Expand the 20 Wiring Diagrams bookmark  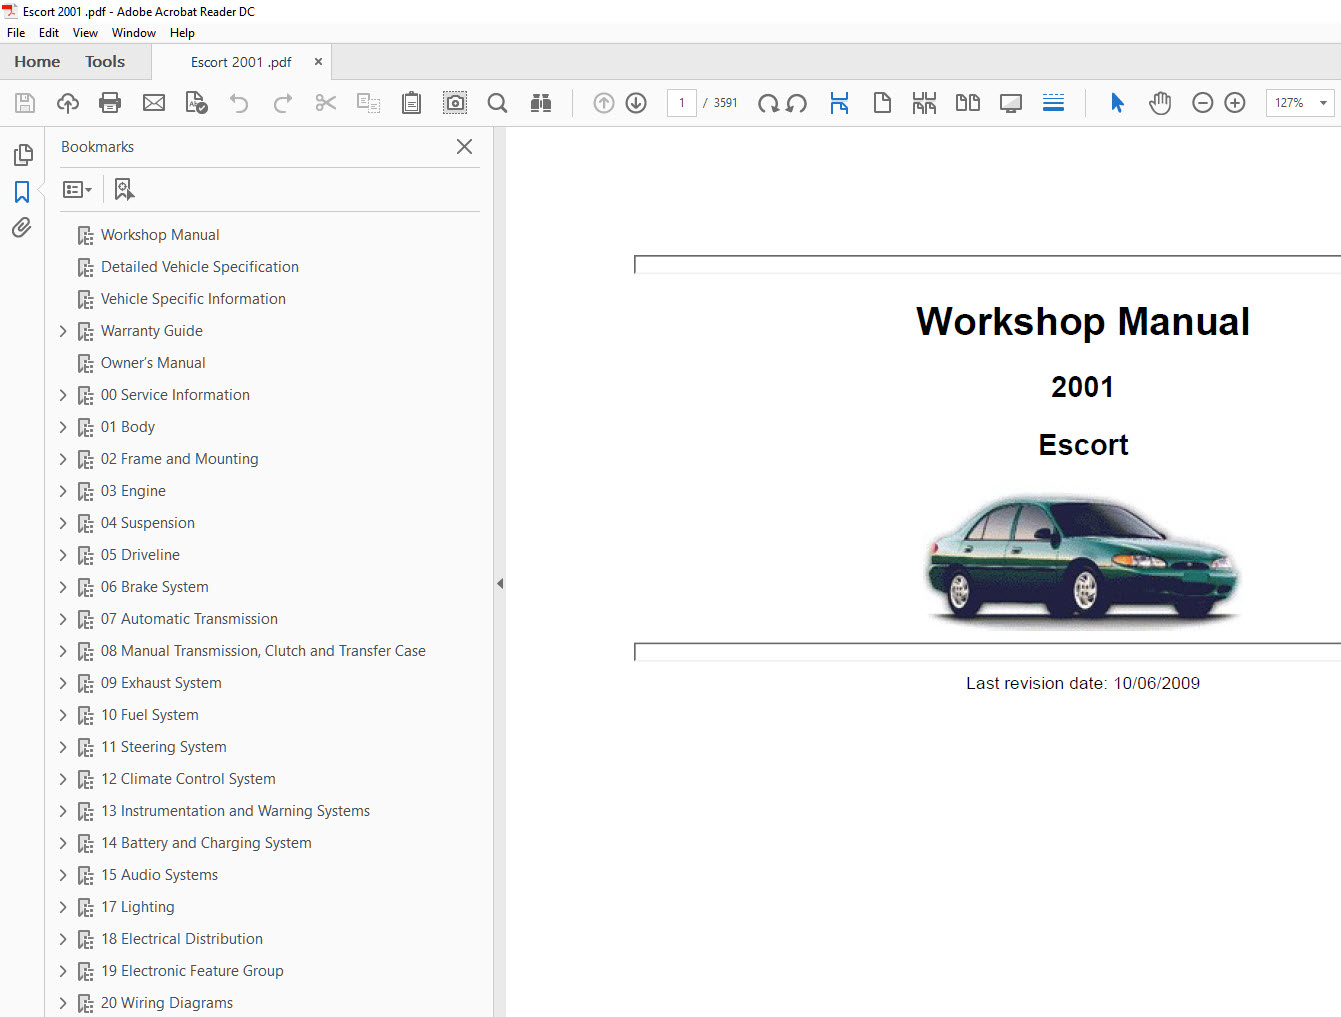tap(63, 1003)
